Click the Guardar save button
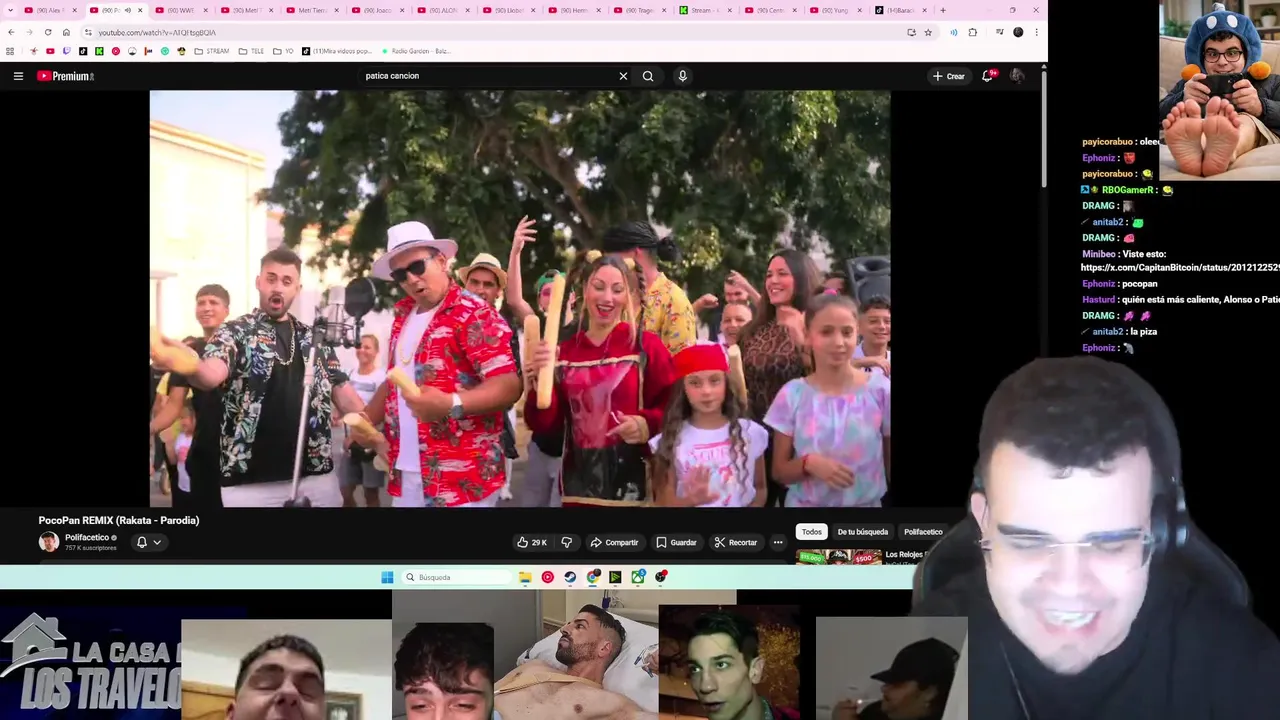 676,542
